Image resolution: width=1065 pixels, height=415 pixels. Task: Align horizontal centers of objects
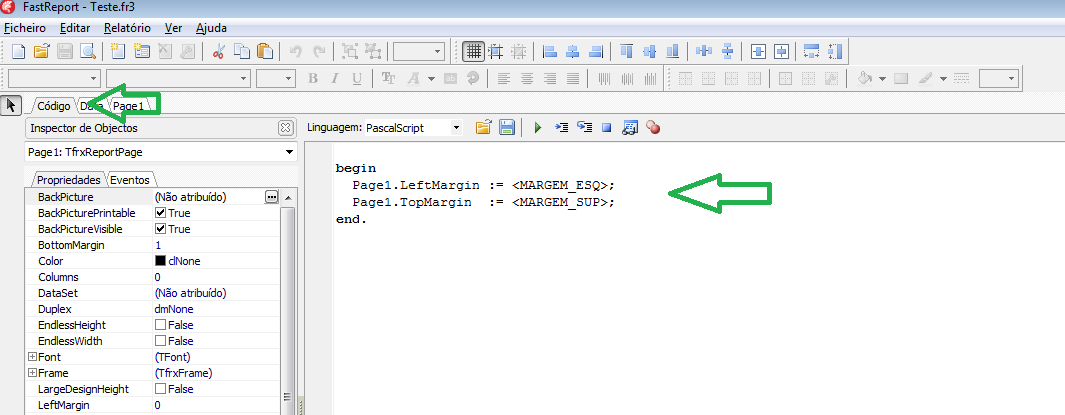(x=573, y=52)
